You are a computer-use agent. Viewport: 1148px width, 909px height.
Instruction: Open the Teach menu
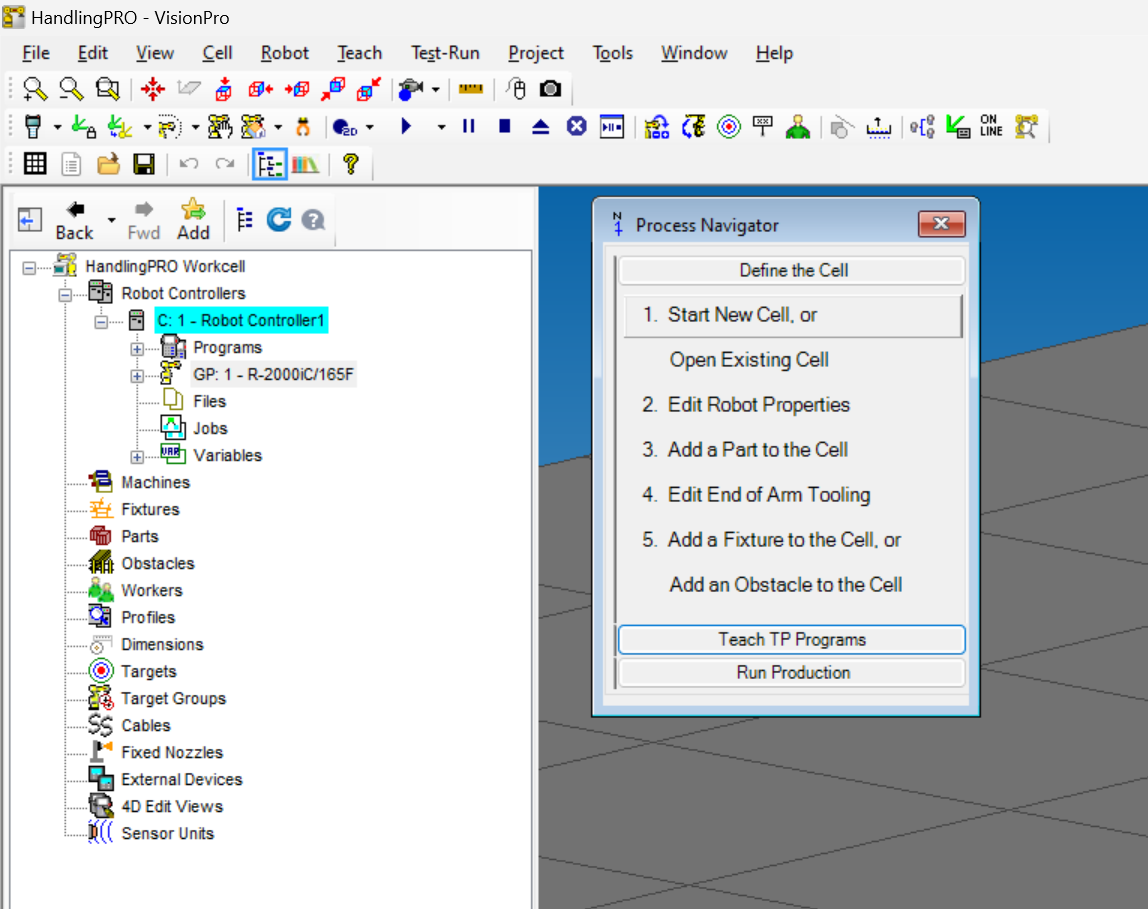pyautogui.click(x=359, y=53)
